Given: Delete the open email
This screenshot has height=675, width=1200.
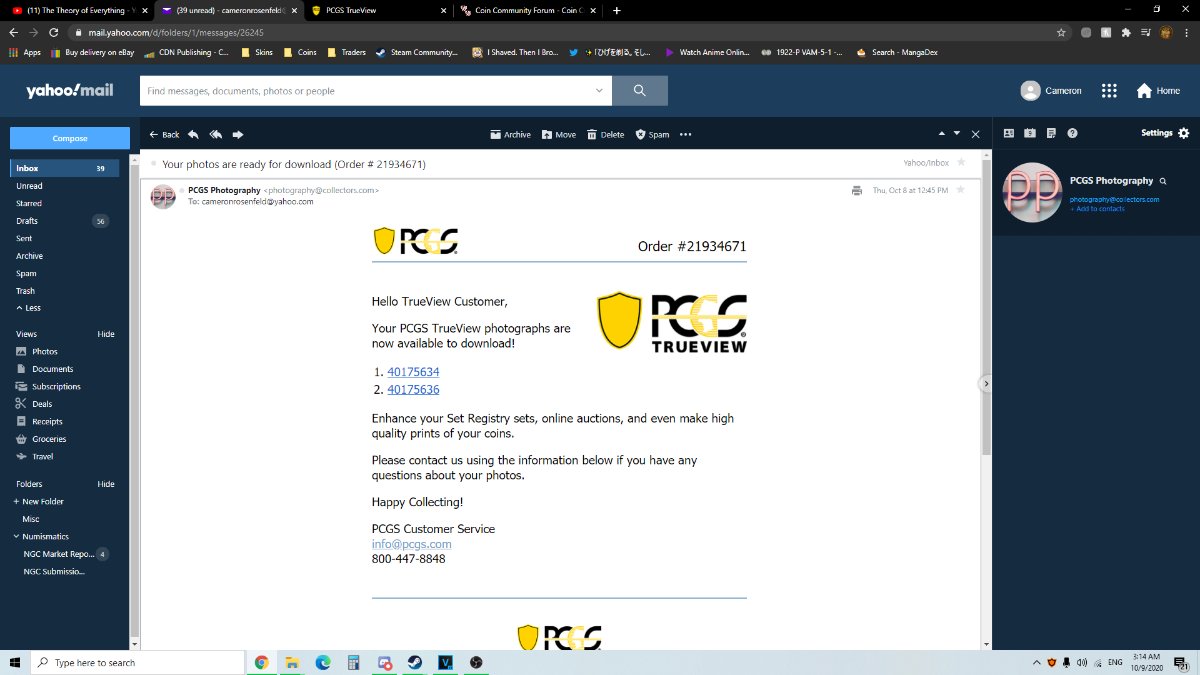Looking at the screenshot, I should click(x=605, y=134).
